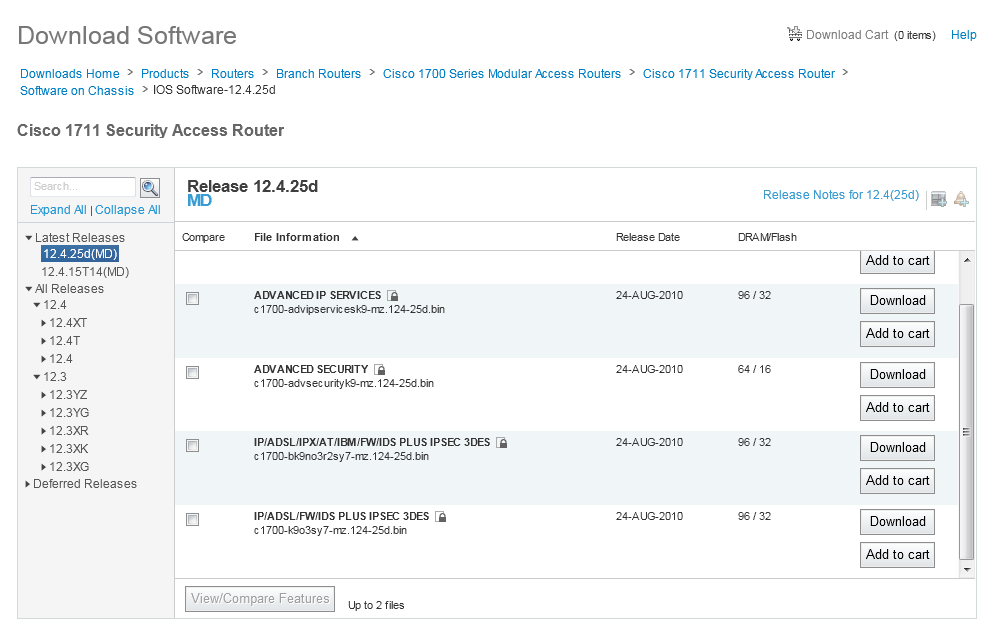Add ADVANCED IP SERVICES image to cart
Viewport: 988px width, 623px height.
coord(897,334)
